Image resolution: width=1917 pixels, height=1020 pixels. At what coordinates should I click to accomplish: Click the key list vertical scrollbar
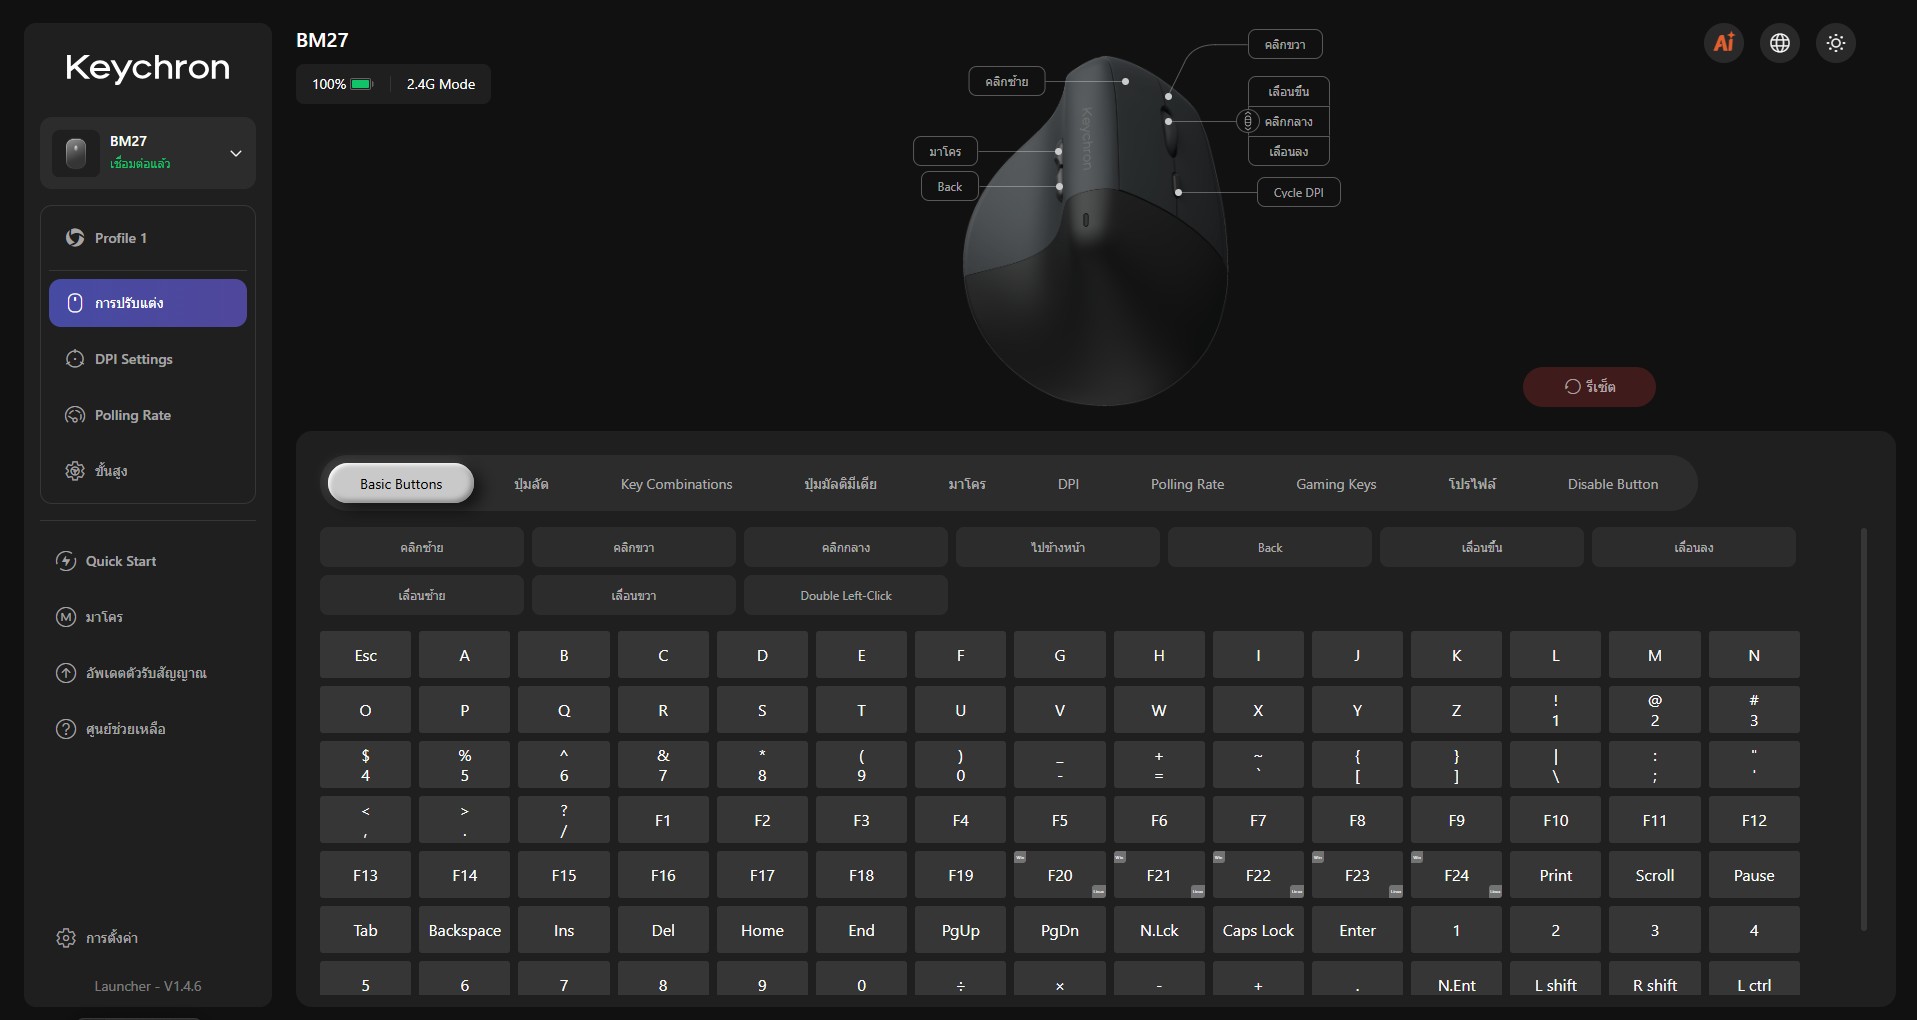[1864, 729]
